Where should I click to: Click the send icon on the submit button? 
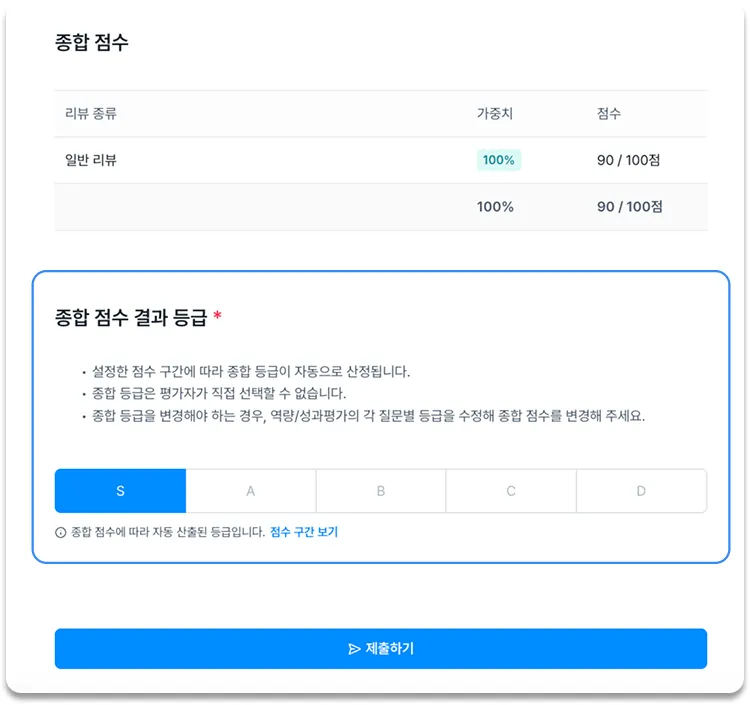tap(354, 649)
